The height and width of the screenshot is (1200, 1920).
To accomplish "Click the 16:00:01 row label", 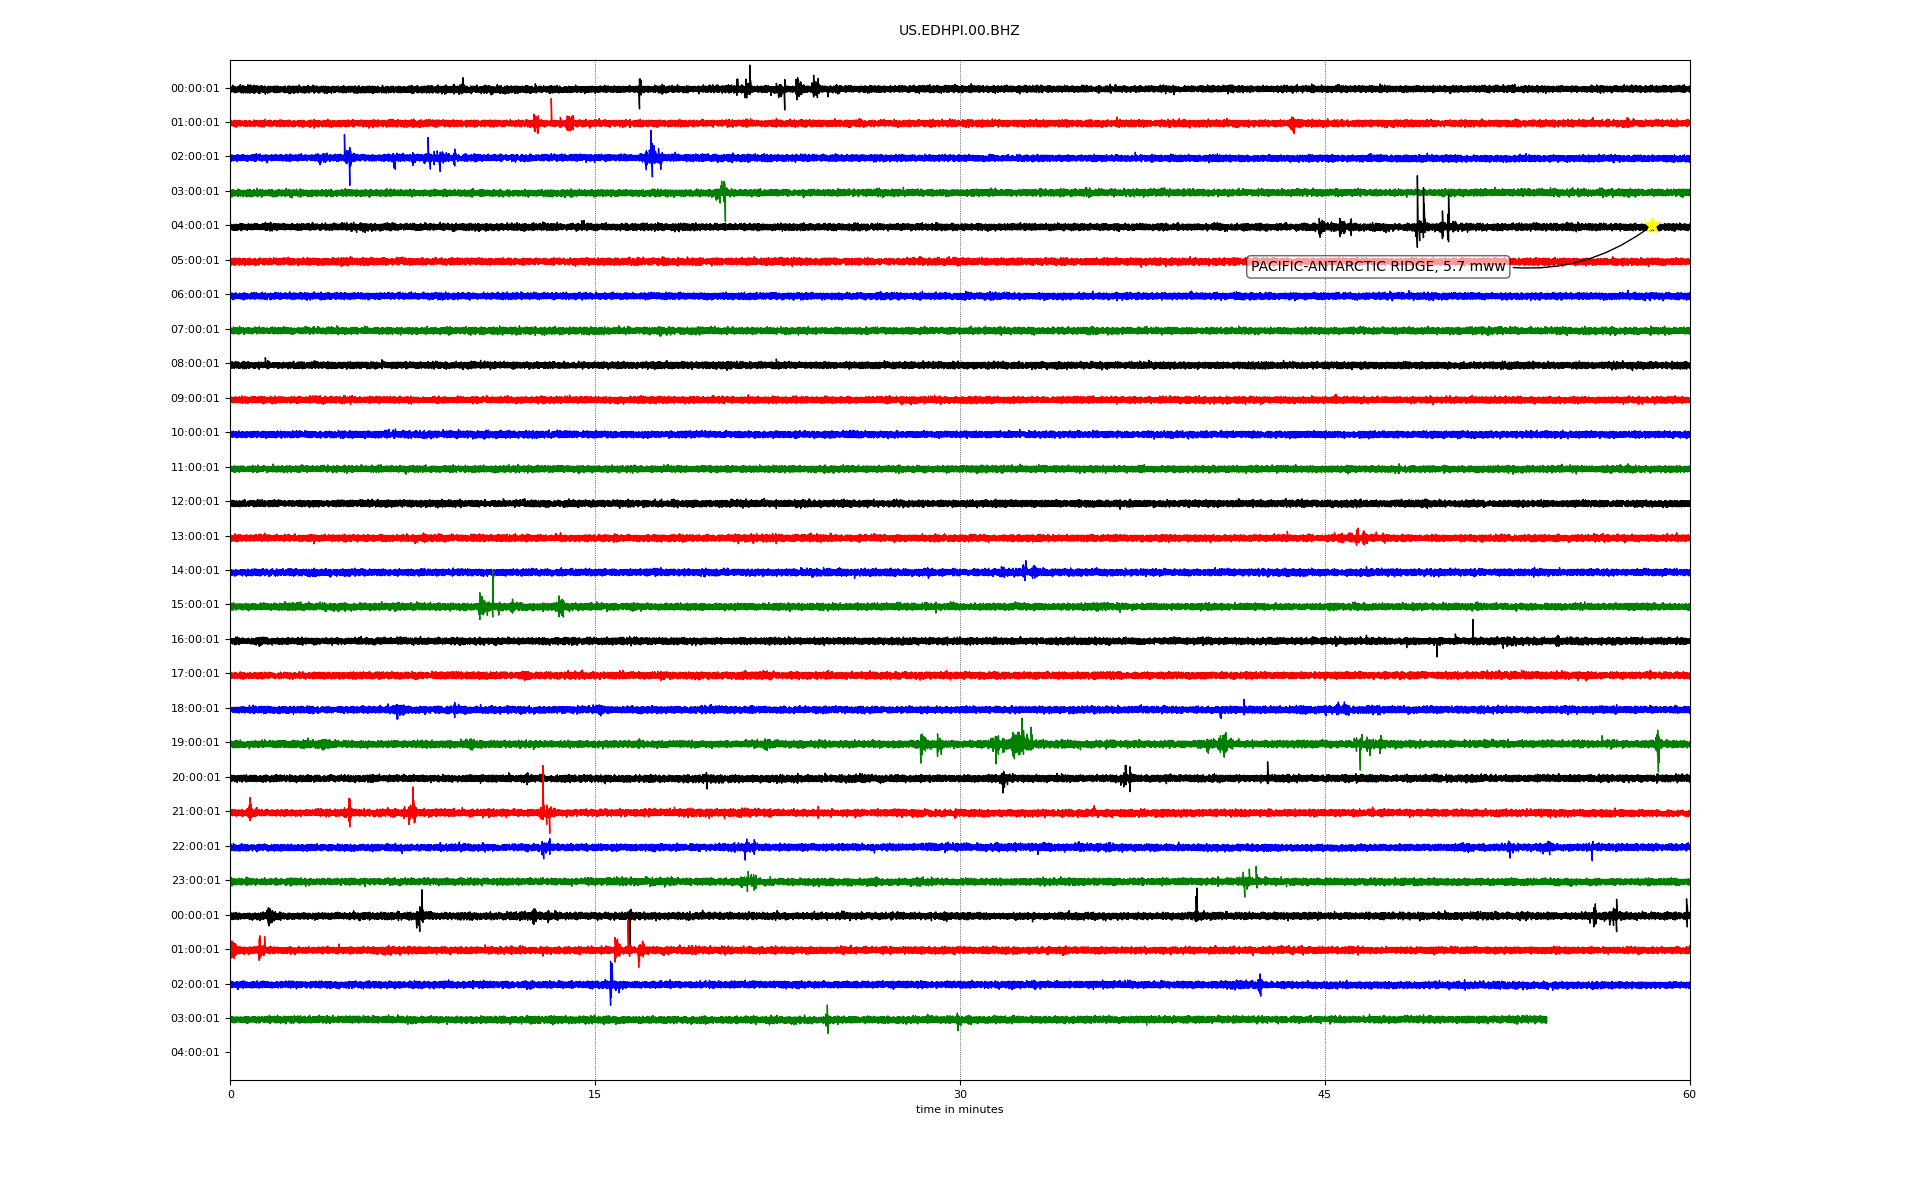I will click(x=195, y=640).
